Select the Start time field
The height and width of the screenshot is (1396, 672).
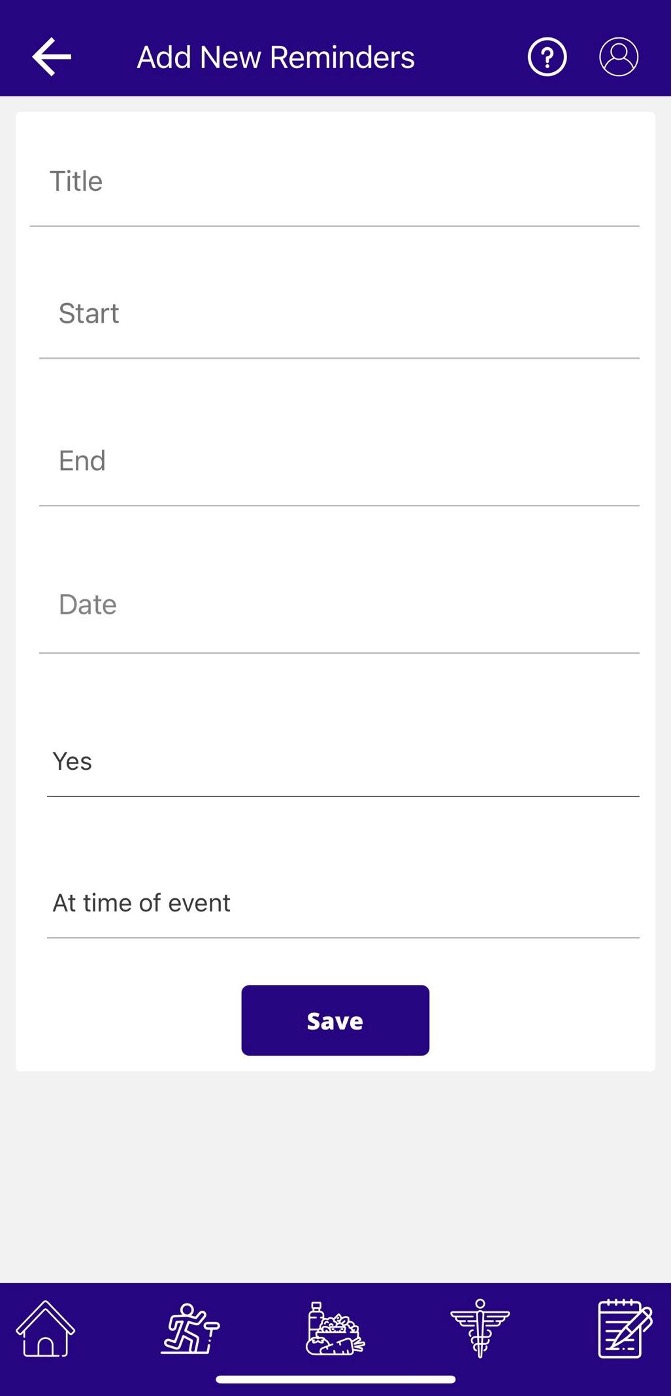click(338, 314)
